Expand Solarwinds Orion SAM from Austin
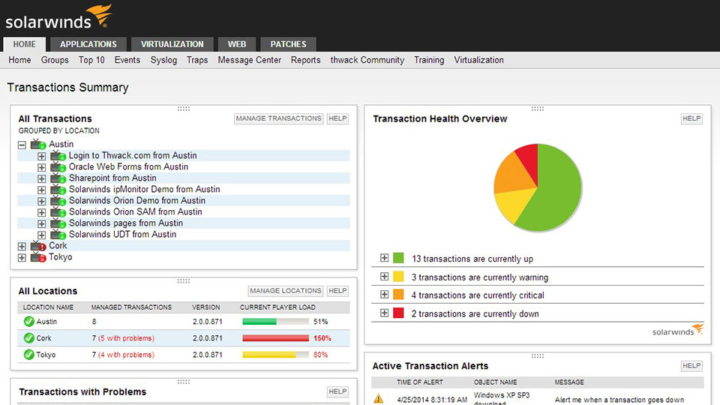Viewport: 720px width, 405px height. 41,212
